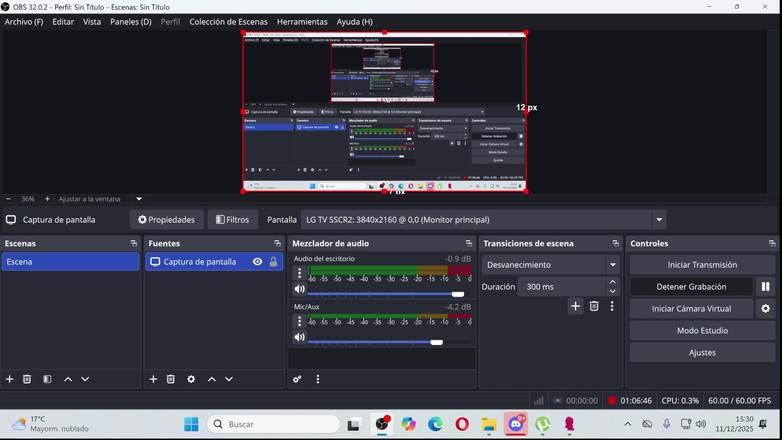Image resolution: width=782 pixels, height=440 pixels.
Task: Undock the Escenas panel
Action: tap(134, 243)
